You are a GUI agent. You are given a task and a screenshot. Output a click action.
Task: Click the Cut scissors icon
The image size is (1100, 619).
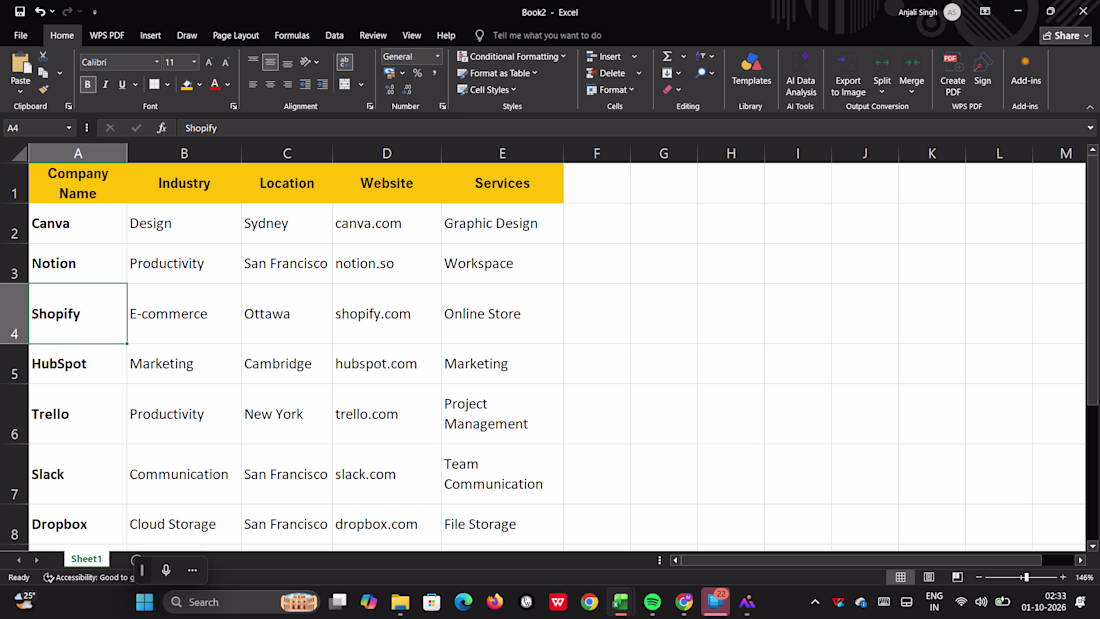point(43,56)
